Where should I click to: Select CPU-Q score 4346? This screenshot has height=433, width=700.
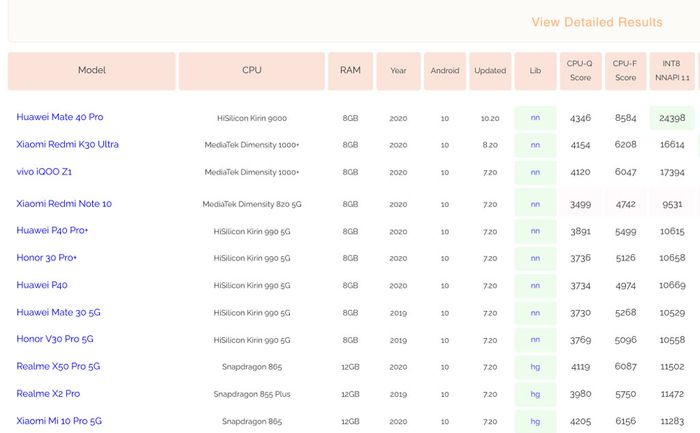(x=580, y=118)
